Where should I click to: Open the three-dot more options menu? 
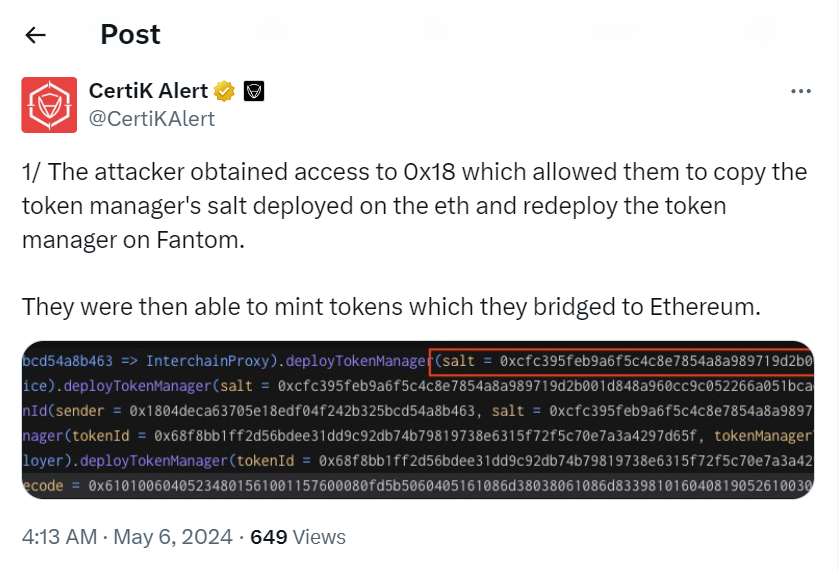(800, 91)
